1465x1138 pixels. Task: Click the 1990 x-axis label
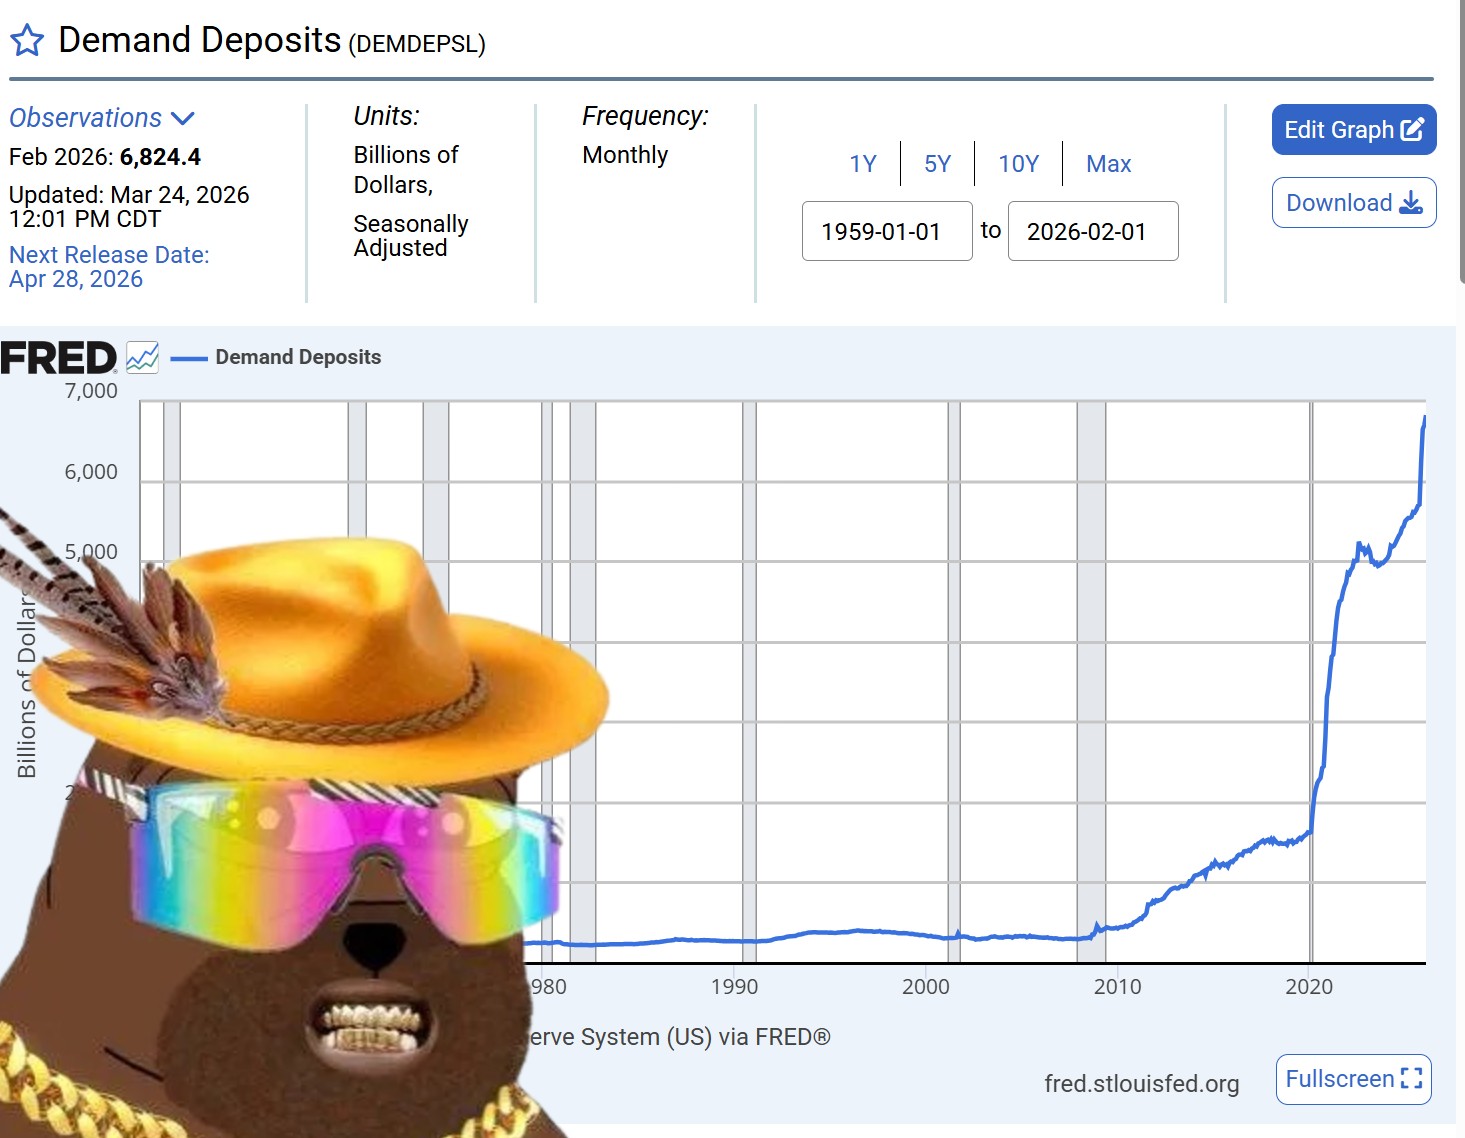click(x=735, y=987)
